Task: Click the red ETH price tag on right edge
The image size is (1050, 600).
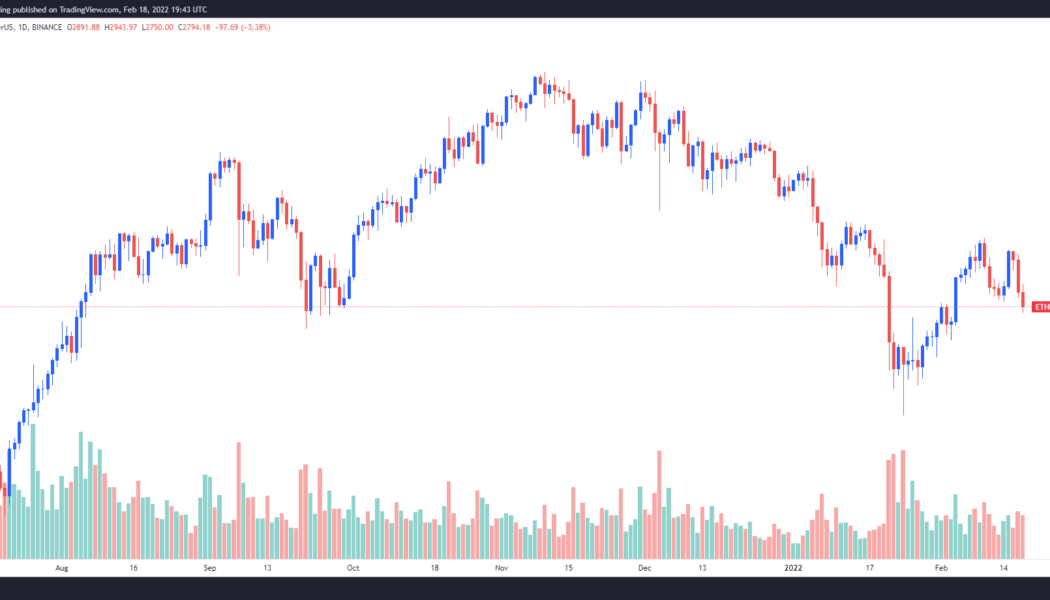Action: point(1041,306)
